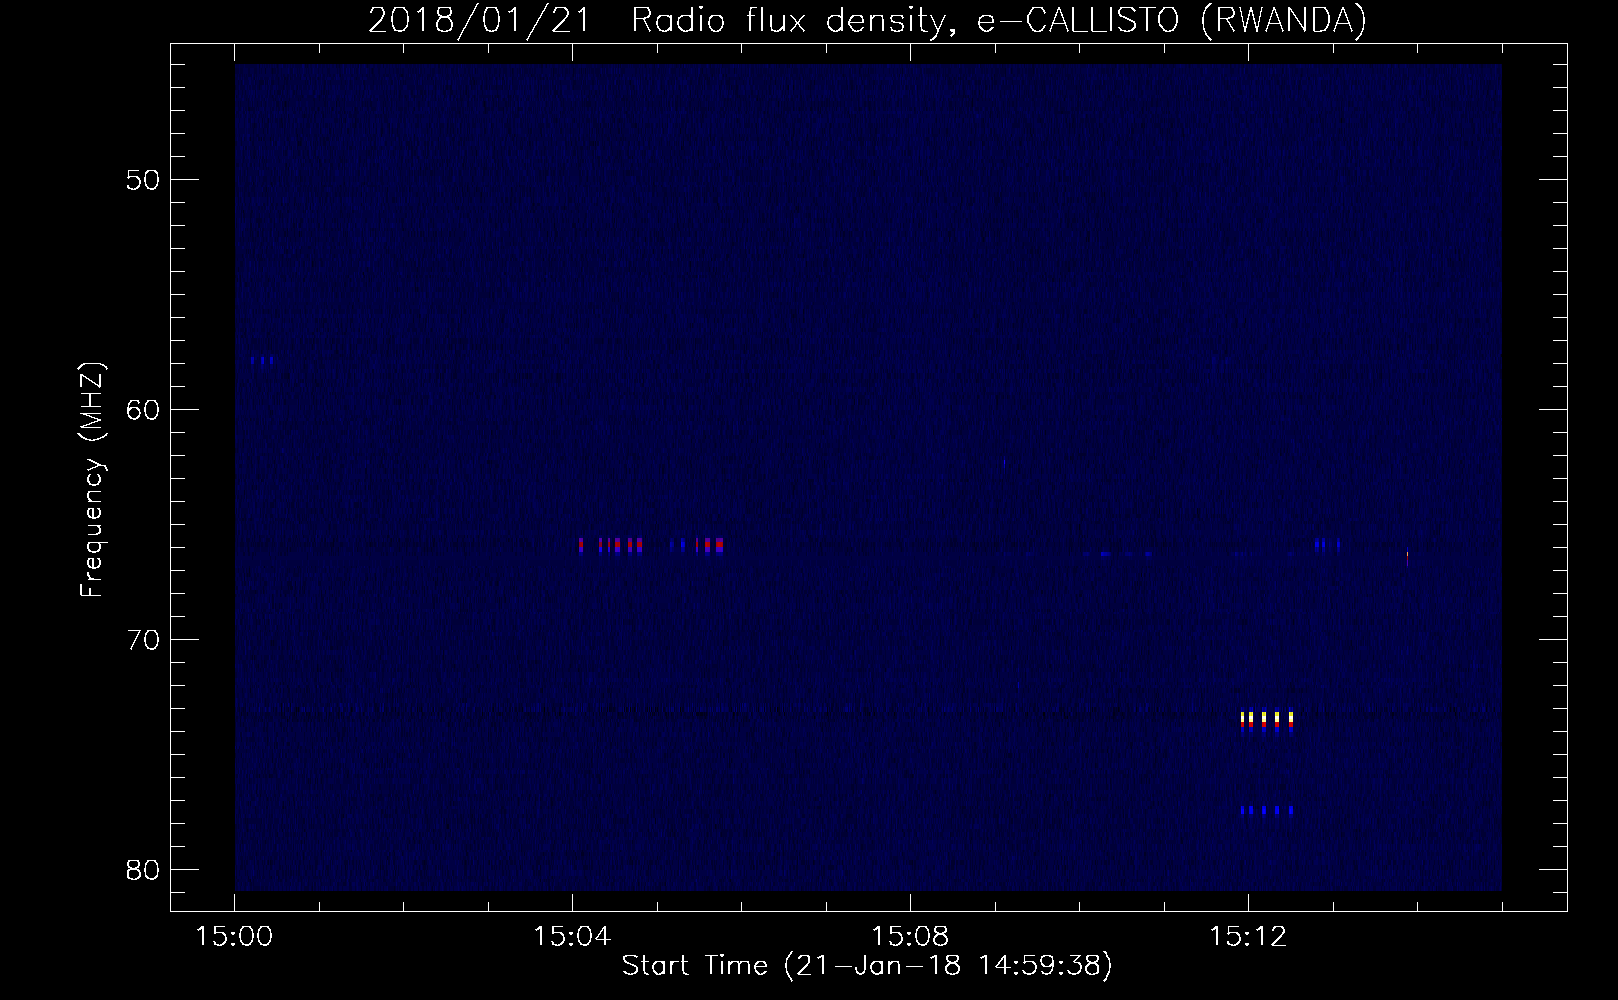This screenshot has height=1000, width=1618.
Task: Click the red burst marks near 66 MHz at 15:04
Action: point(610,545)
